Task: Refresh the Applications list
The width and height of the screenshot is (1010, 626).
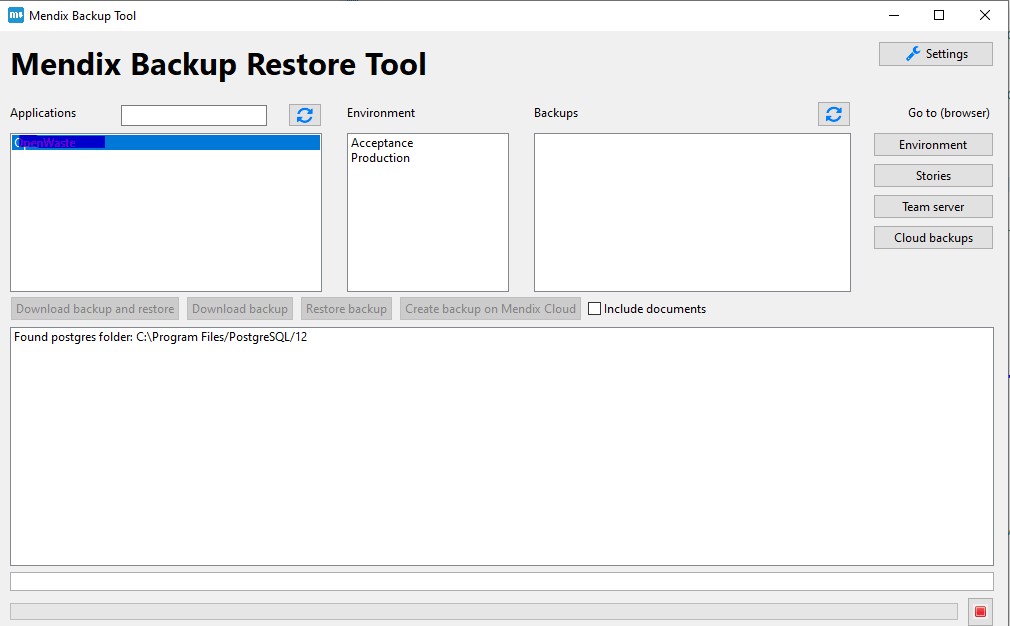Action: click(305, 115)
